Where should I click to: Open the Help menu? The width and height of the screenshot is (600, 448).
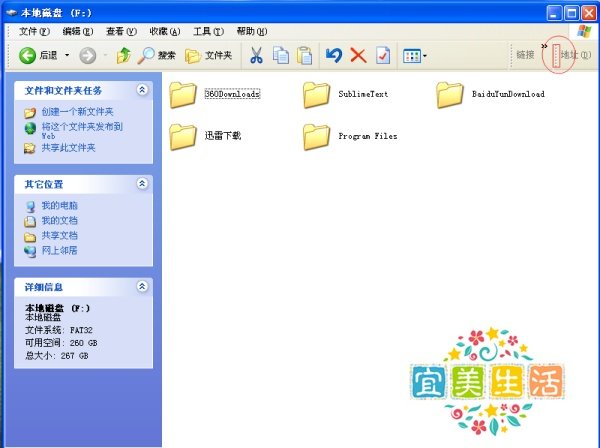point(252,31)
